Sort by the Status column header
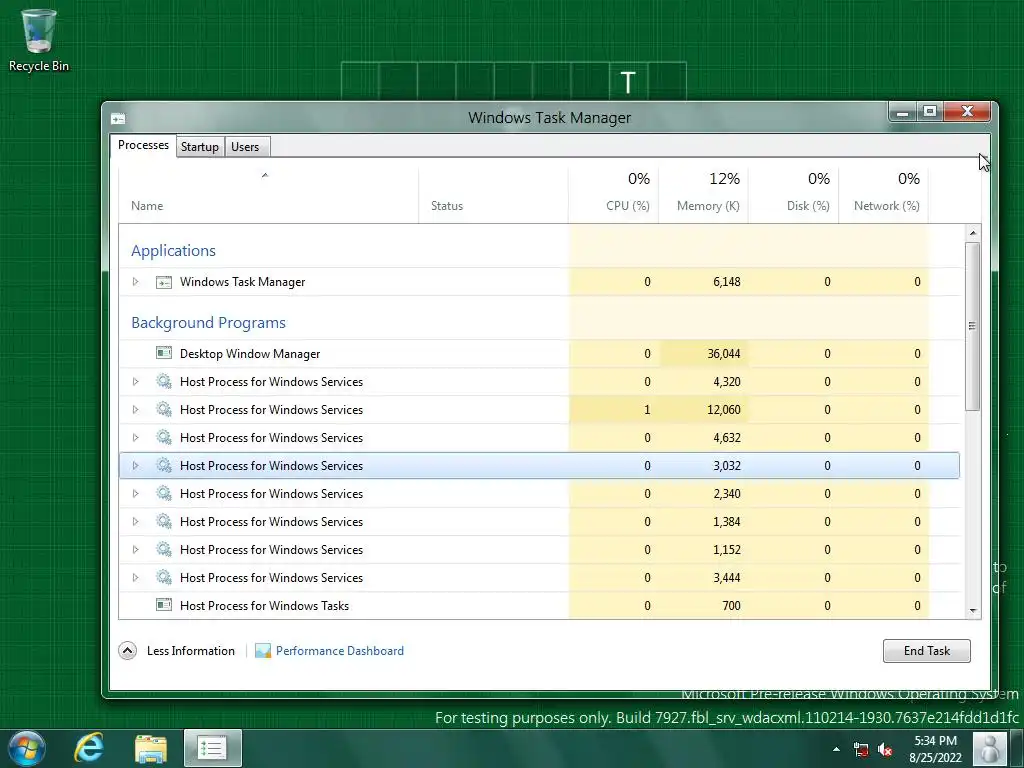This screenshot has height=768, width=1024. pyautogui.click(x=493, y=195)
